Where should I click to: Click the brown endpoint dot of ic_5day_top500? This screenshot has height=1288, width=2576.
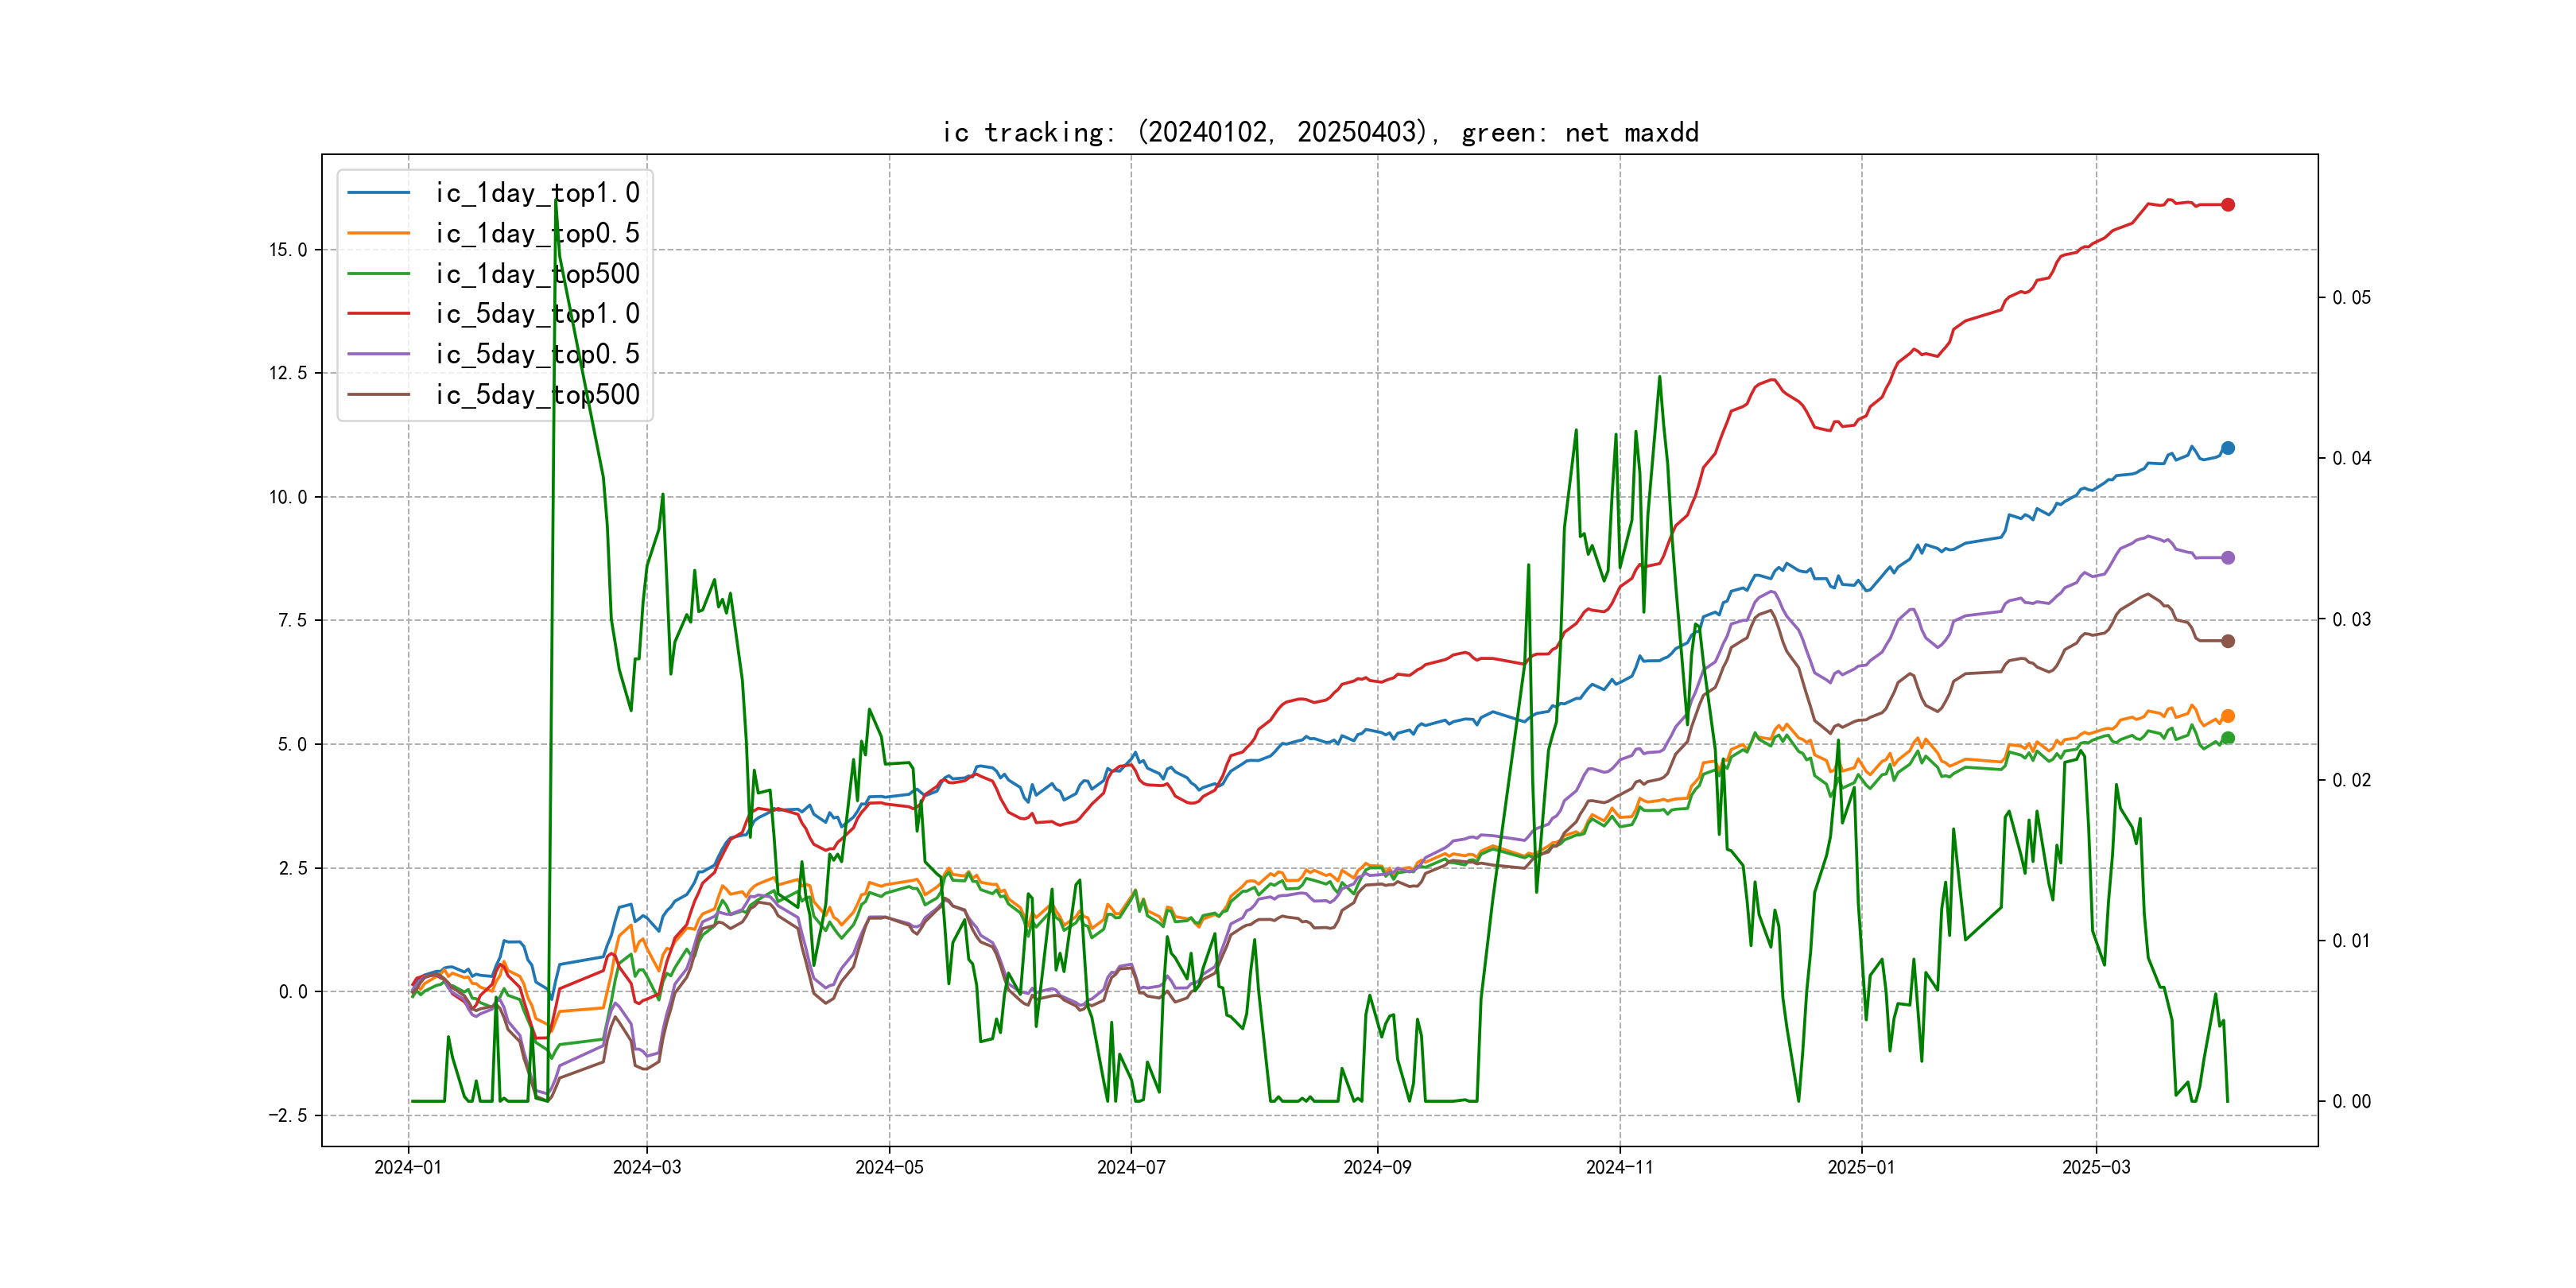[x=2227, y=641]
